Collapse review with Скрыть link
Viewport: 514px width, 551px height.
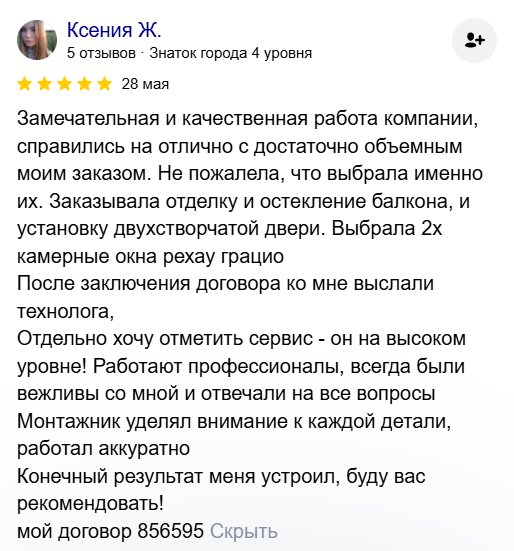pos(244,531)
